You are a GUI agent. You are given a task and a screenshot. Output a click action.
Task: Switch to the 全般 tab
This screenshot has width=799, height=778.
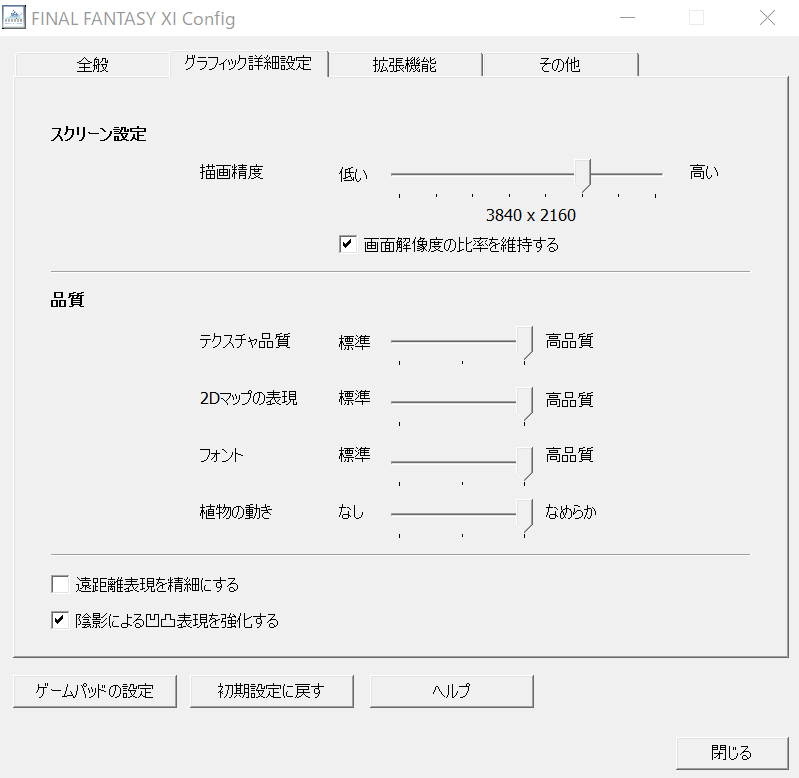pyautogui.click(x=92, y=65)
